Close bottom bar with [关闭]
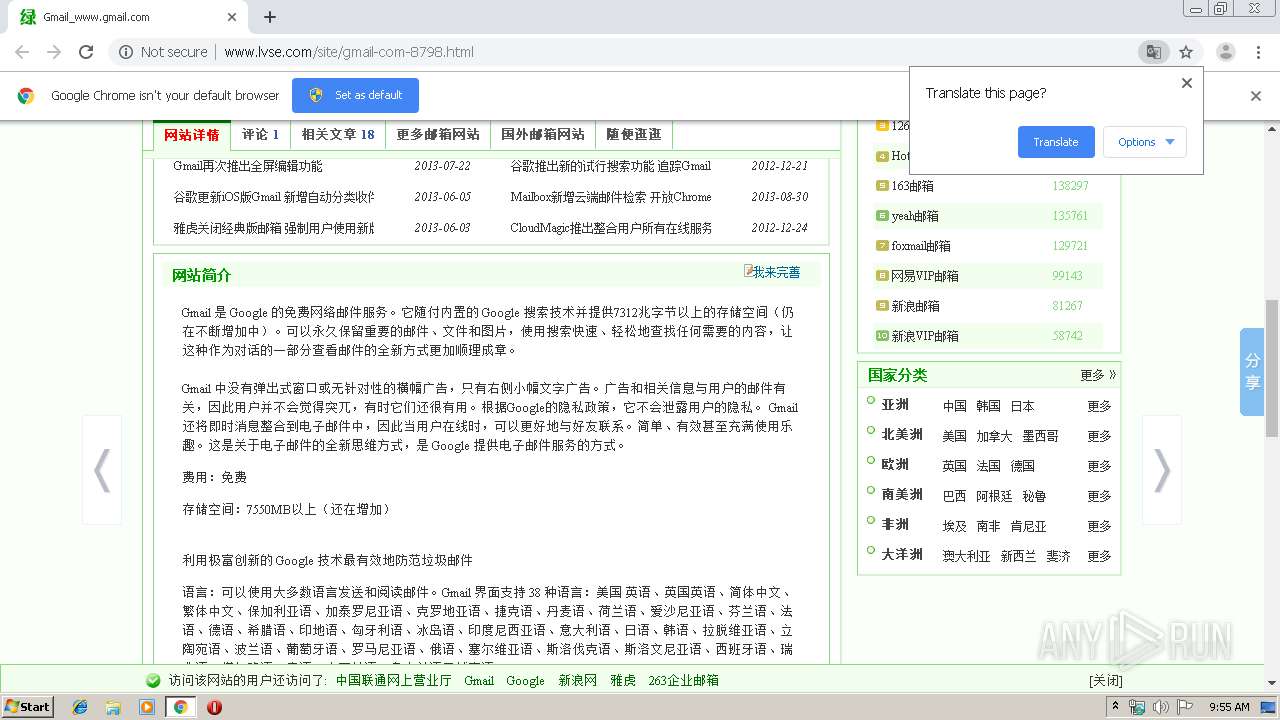This screenshot has height=720, width=1280. [1106, 680]
